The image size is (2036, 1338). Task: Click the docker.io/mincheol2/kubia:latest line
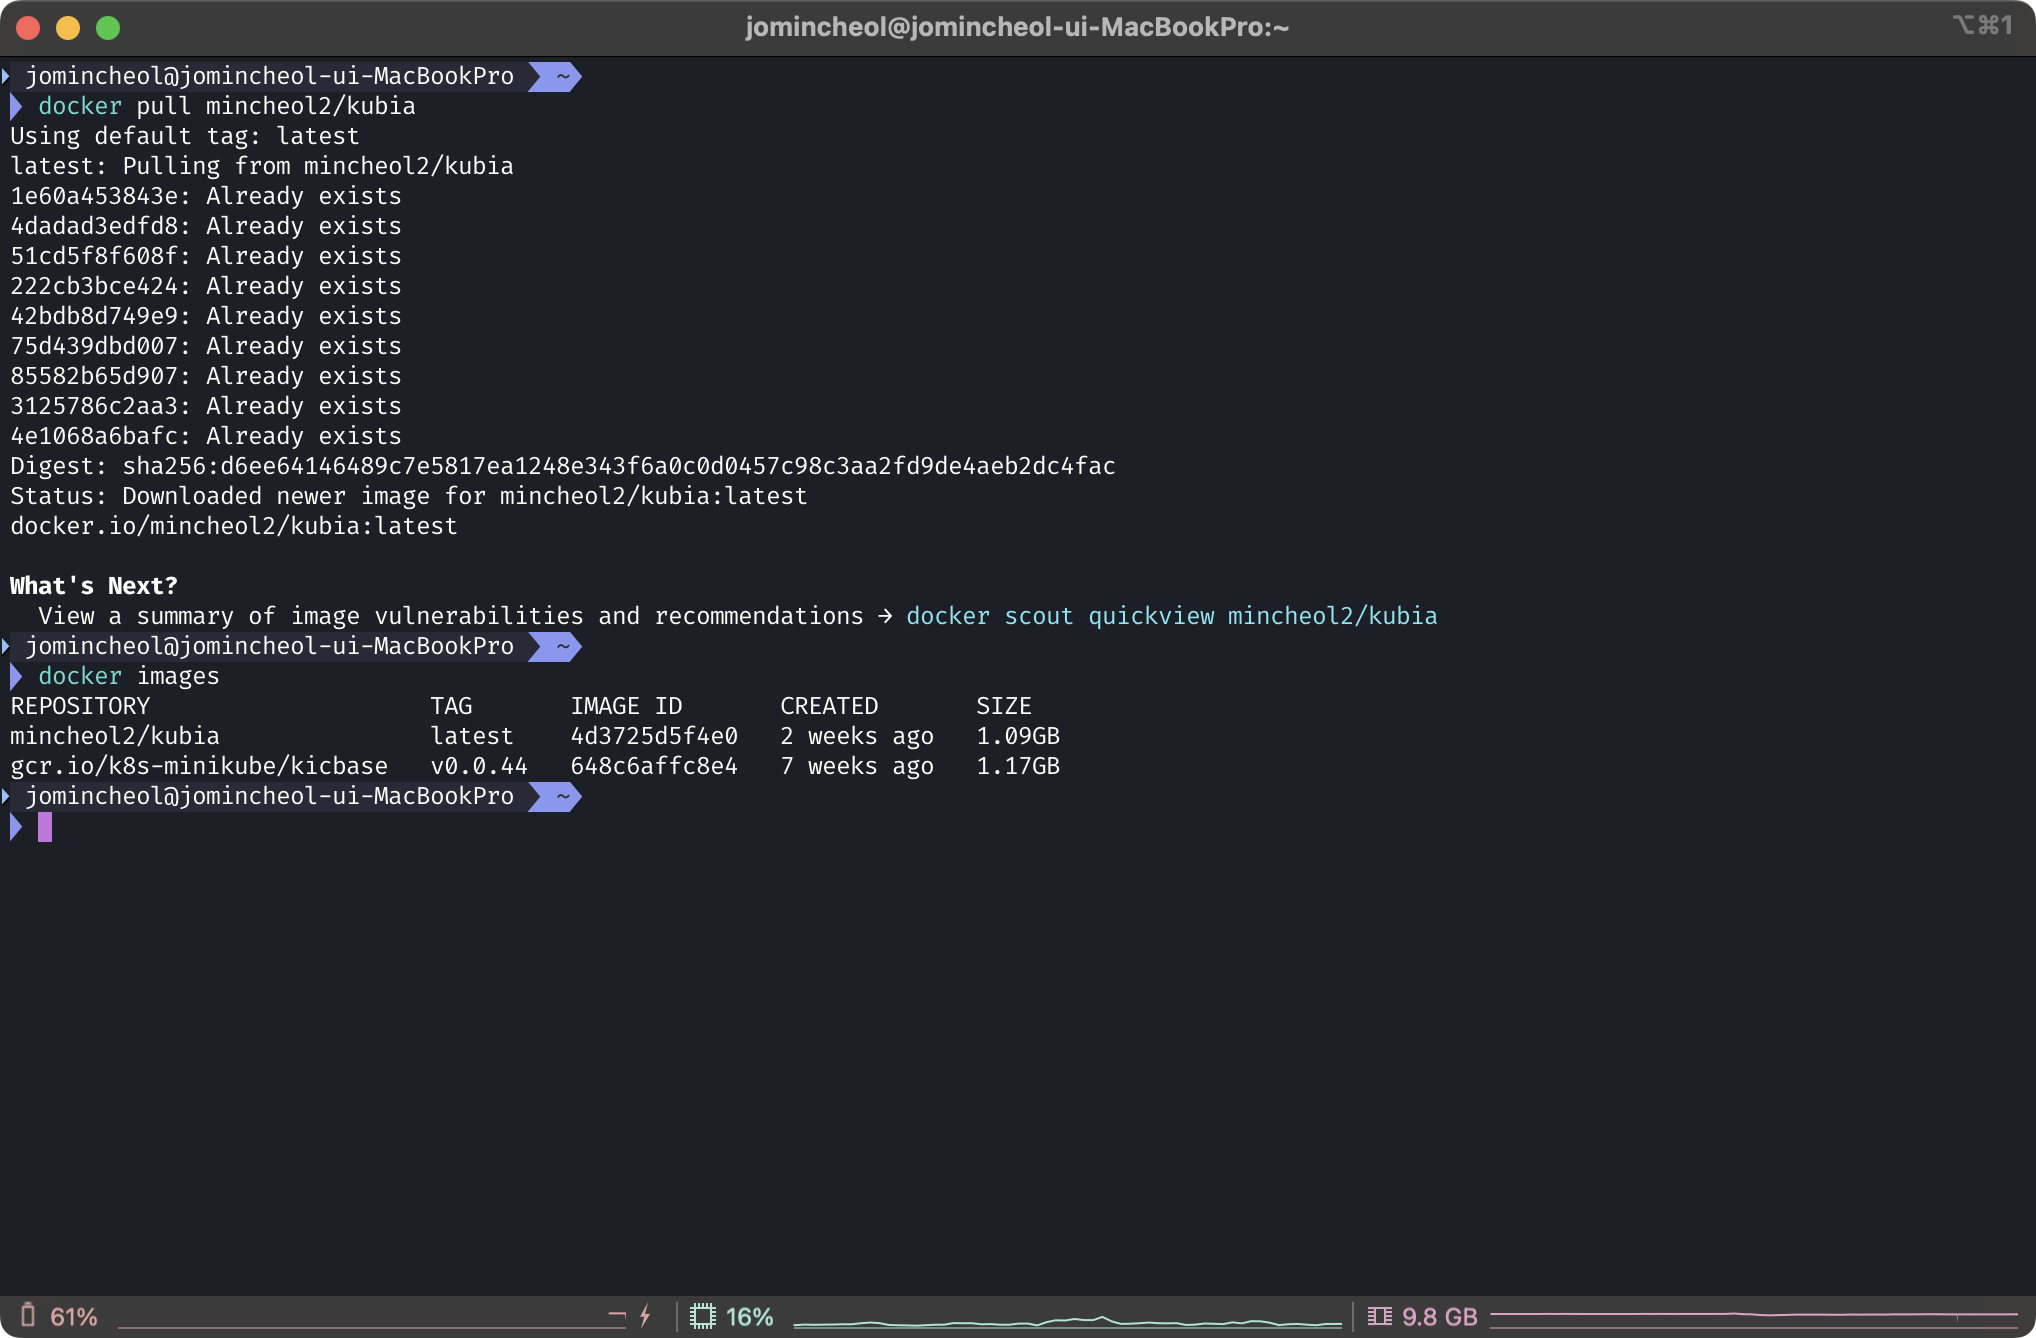[x=234, y=526]
